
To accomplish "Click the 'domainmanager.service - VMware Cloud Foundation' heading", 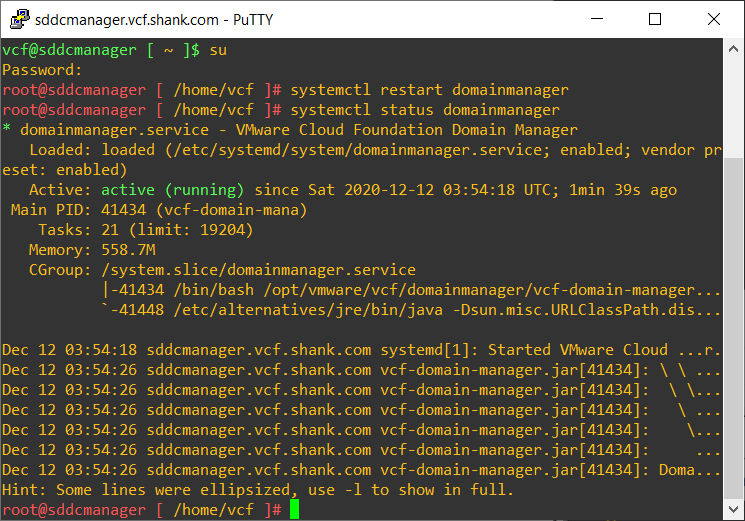I will click(290, 130).
